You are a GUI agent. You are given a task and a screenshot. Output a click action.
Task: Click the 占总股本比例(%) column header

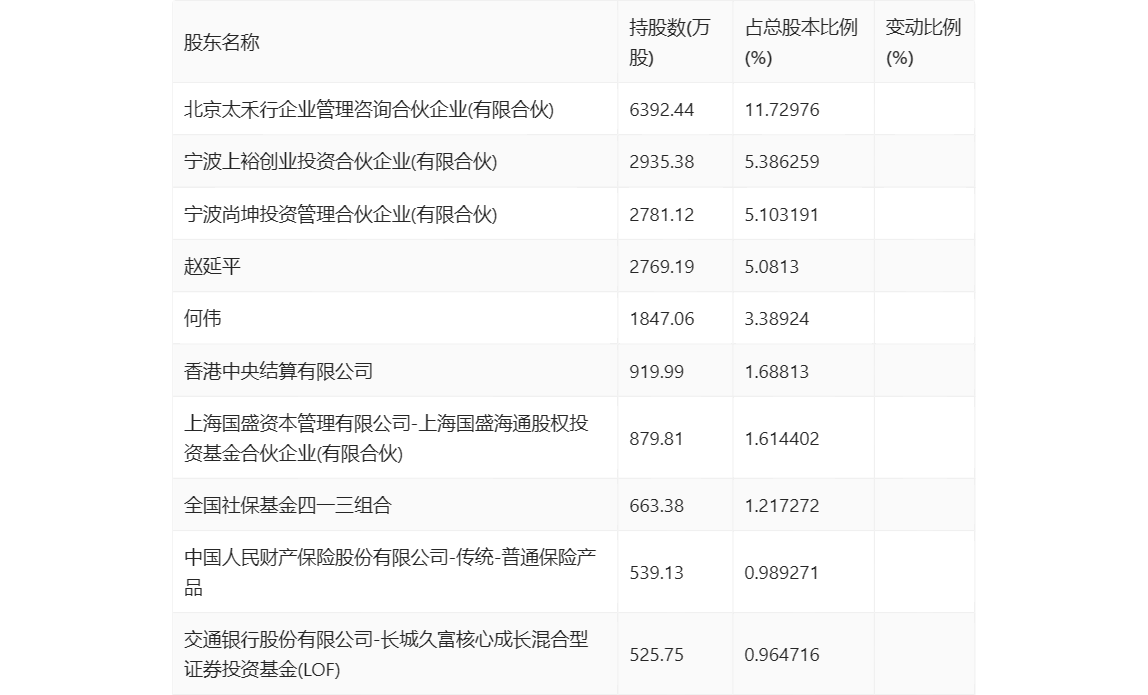point(801,42)
